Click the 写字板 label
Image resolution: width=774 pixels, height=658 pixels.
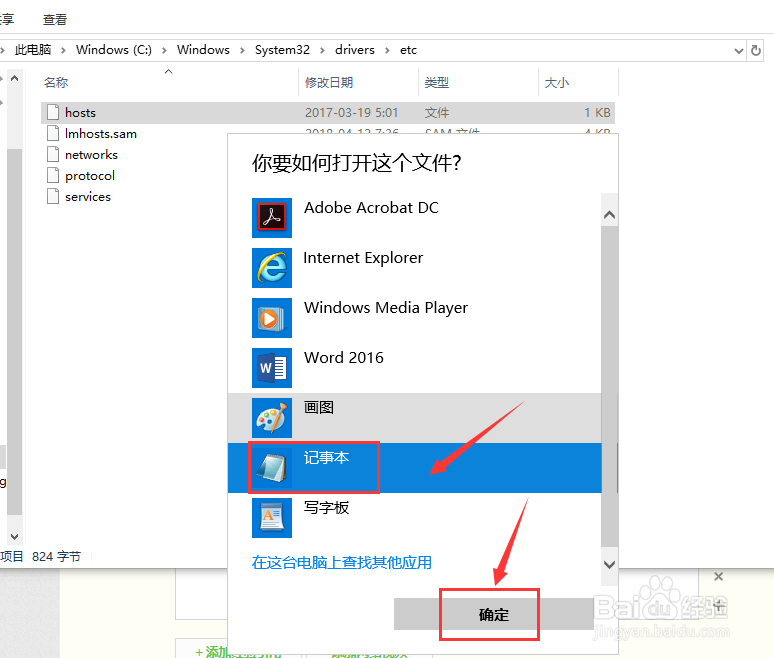[326, 507]
